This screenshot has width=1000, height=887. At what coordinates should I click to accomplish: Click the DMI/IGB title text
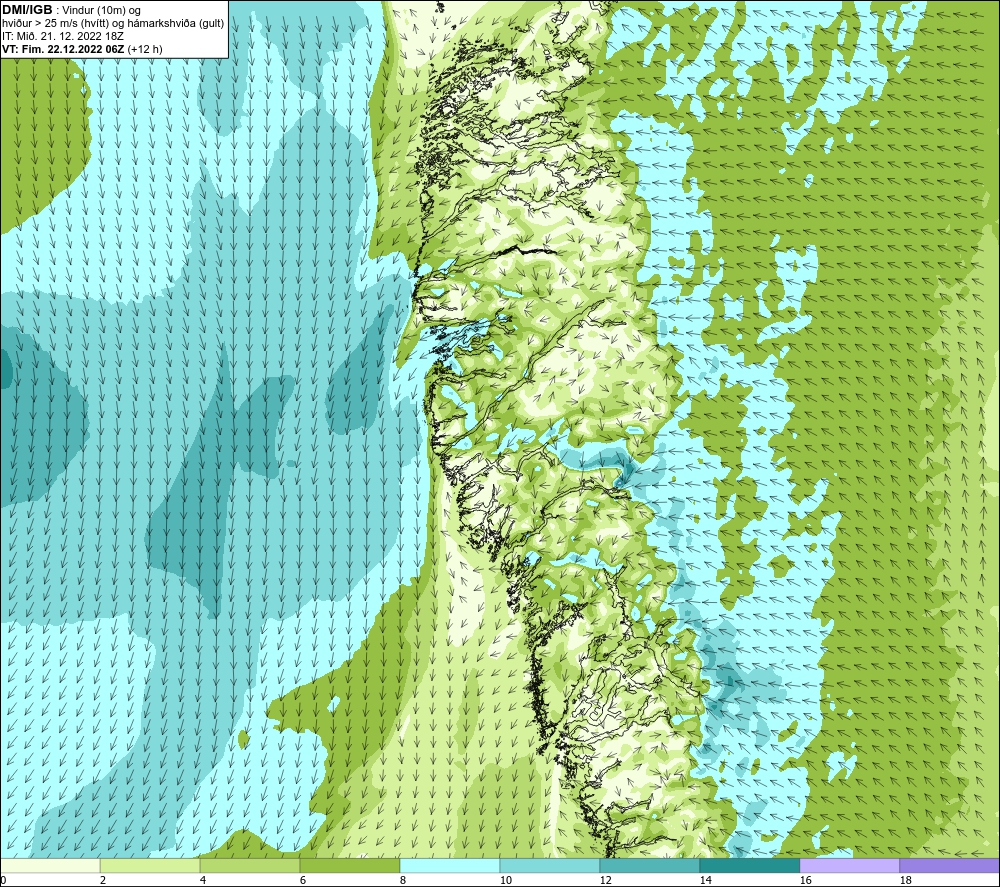tap(27, 10)
